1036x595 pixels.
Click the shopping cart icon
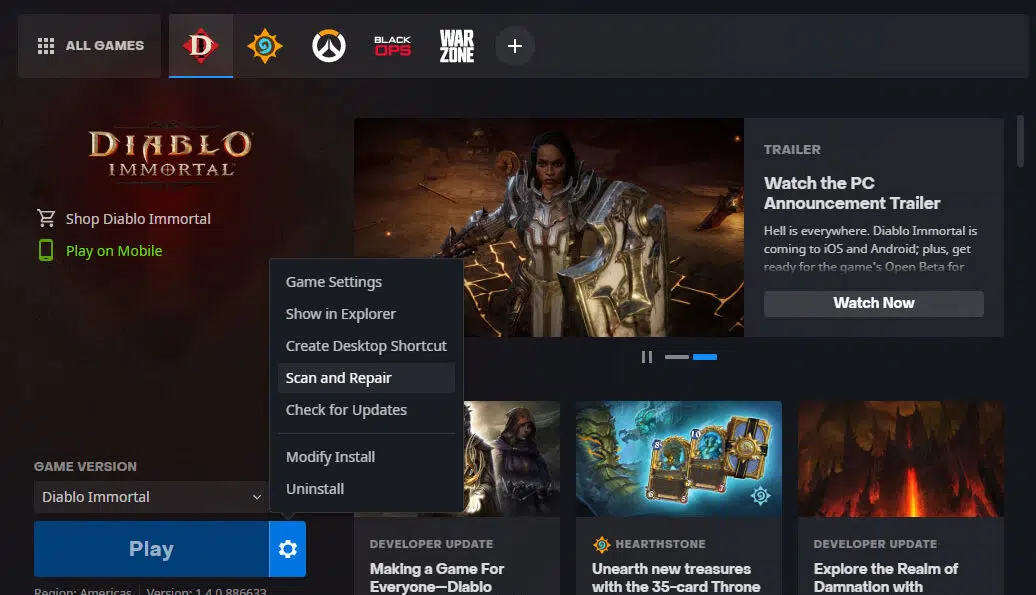coord(46,218)
